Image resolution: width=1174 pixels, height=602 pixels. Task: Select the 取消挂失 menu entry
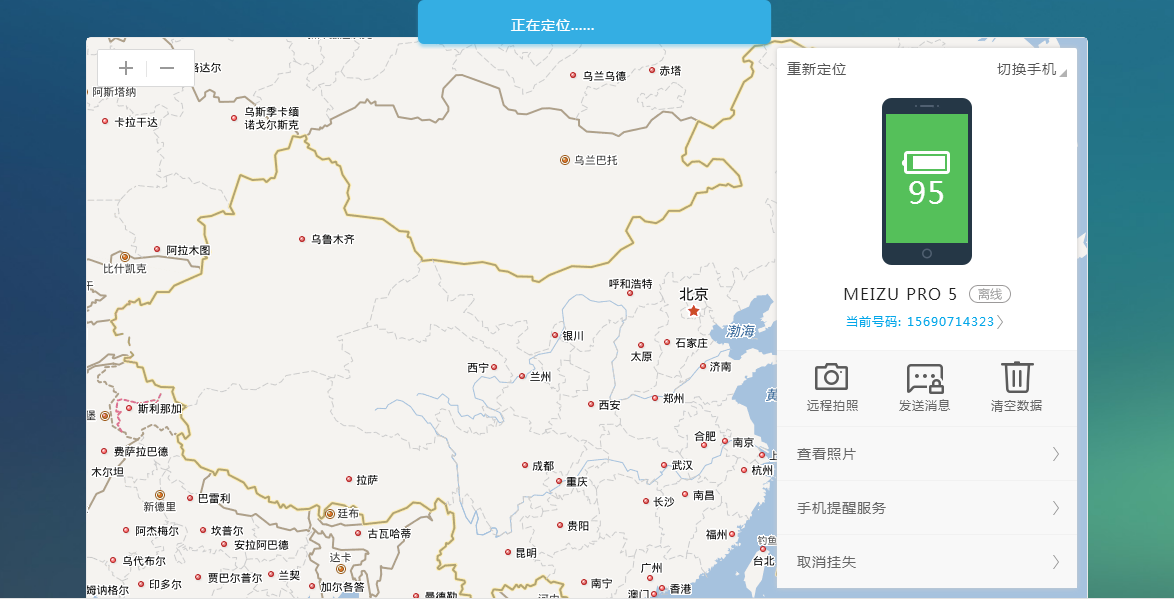pyautogui.click(x=927, y=562)
